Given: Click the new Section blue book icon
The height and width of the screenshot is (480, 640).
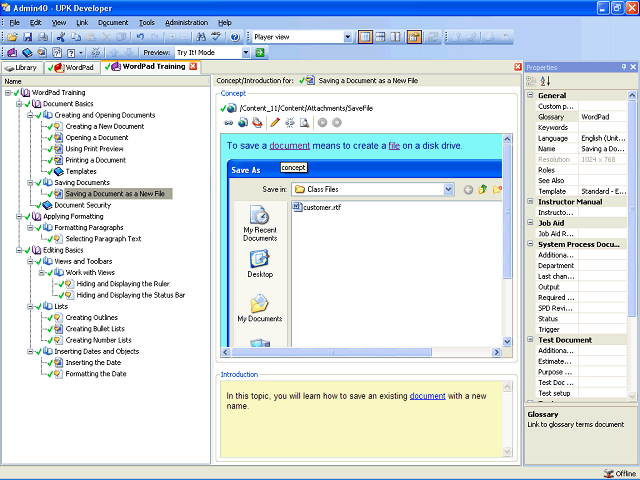Looking at the screenshot, I should pyautogui.click(x=27, y=53).
